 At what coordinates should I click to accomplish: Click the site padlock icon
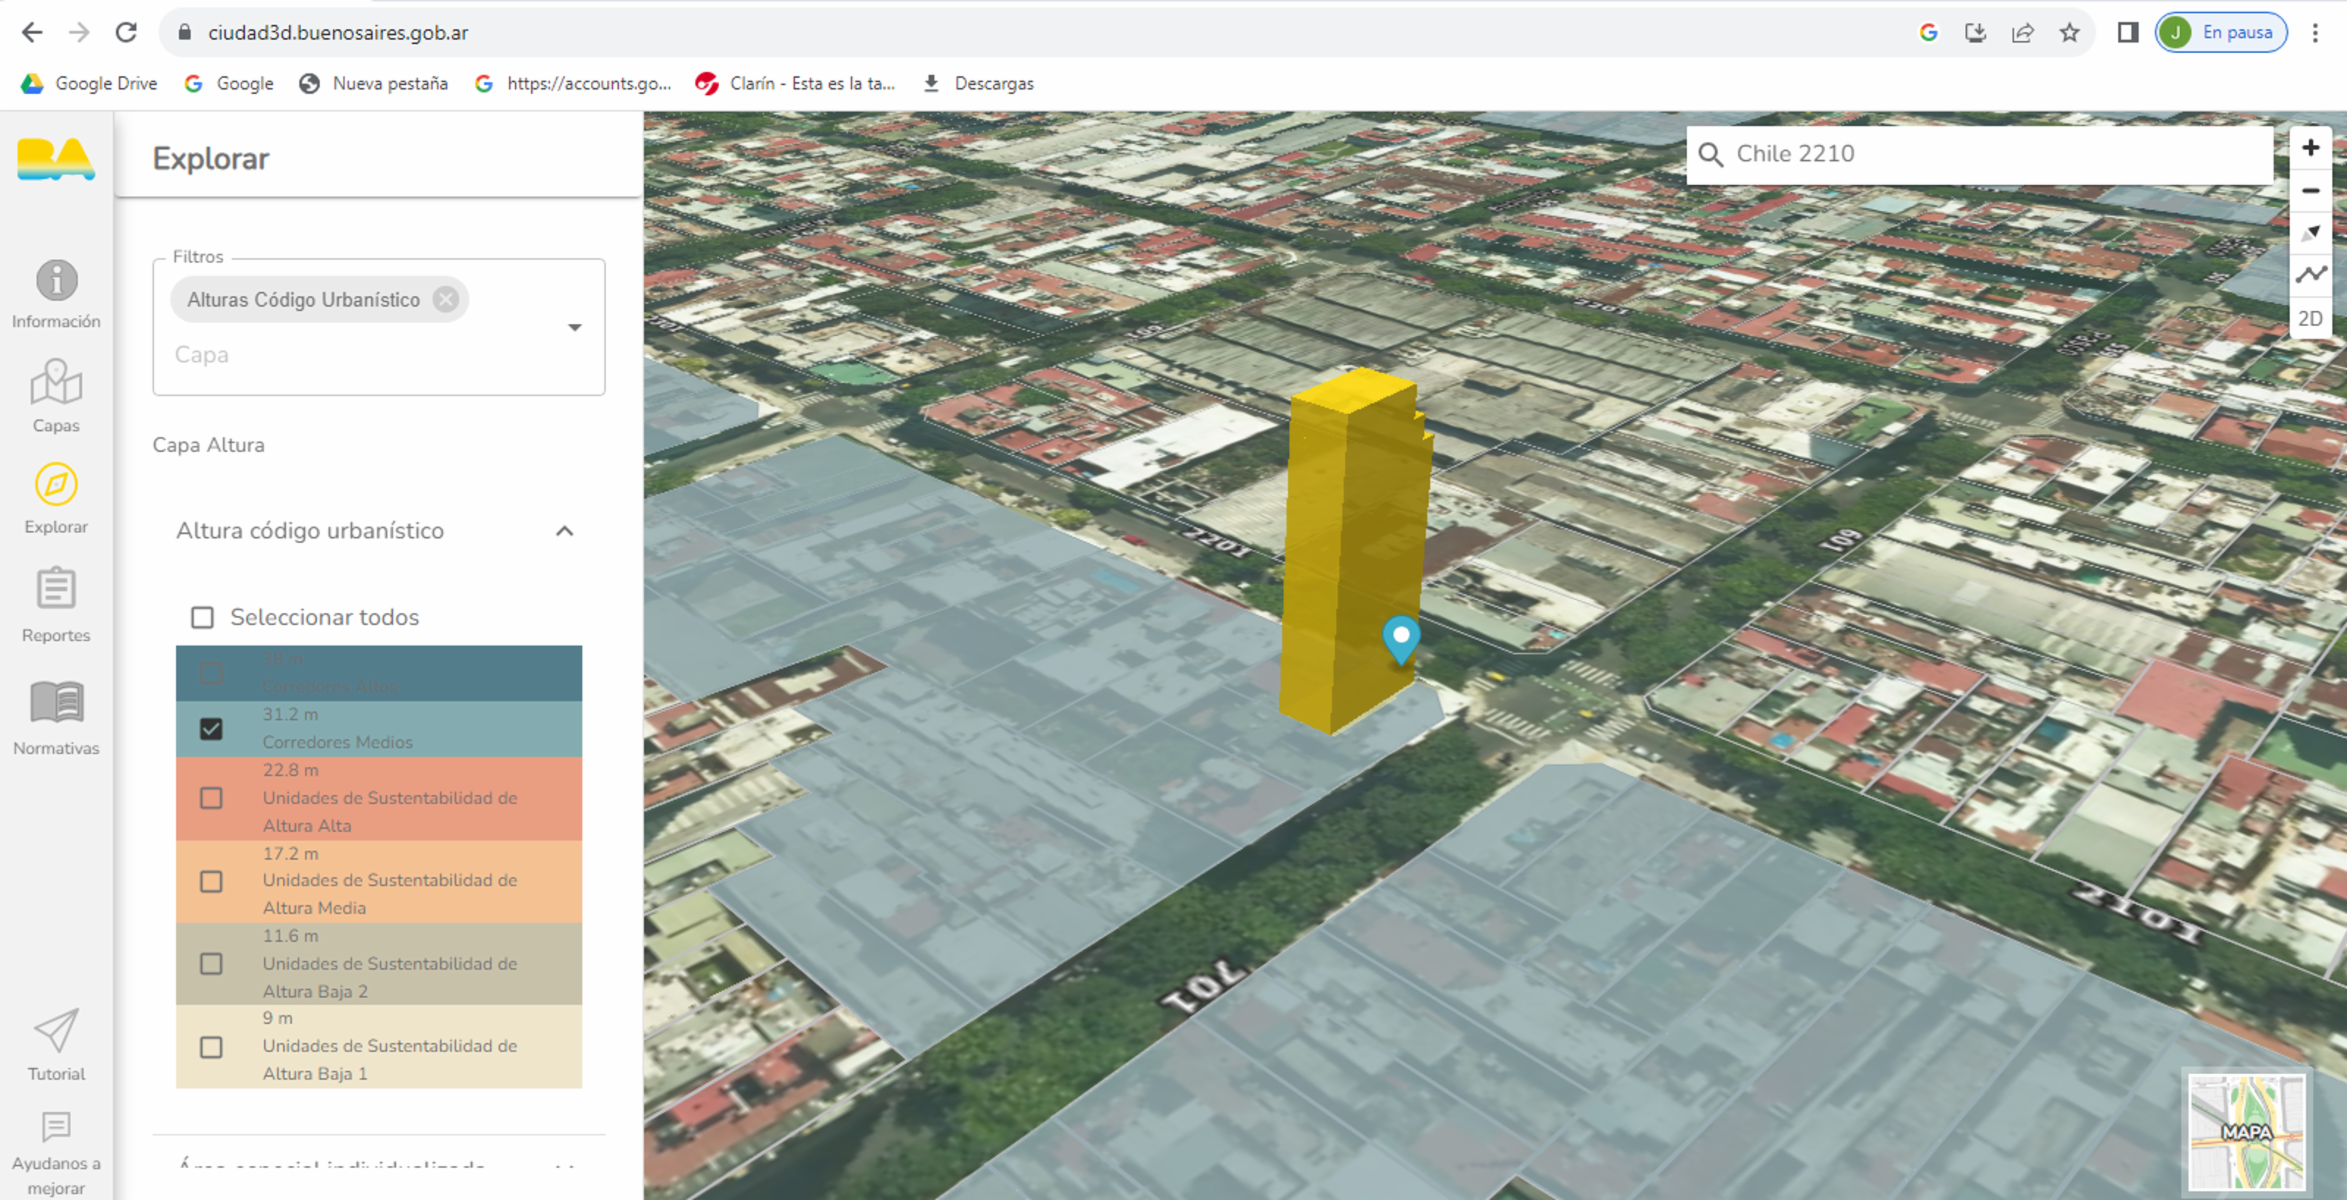pos(184,32)
